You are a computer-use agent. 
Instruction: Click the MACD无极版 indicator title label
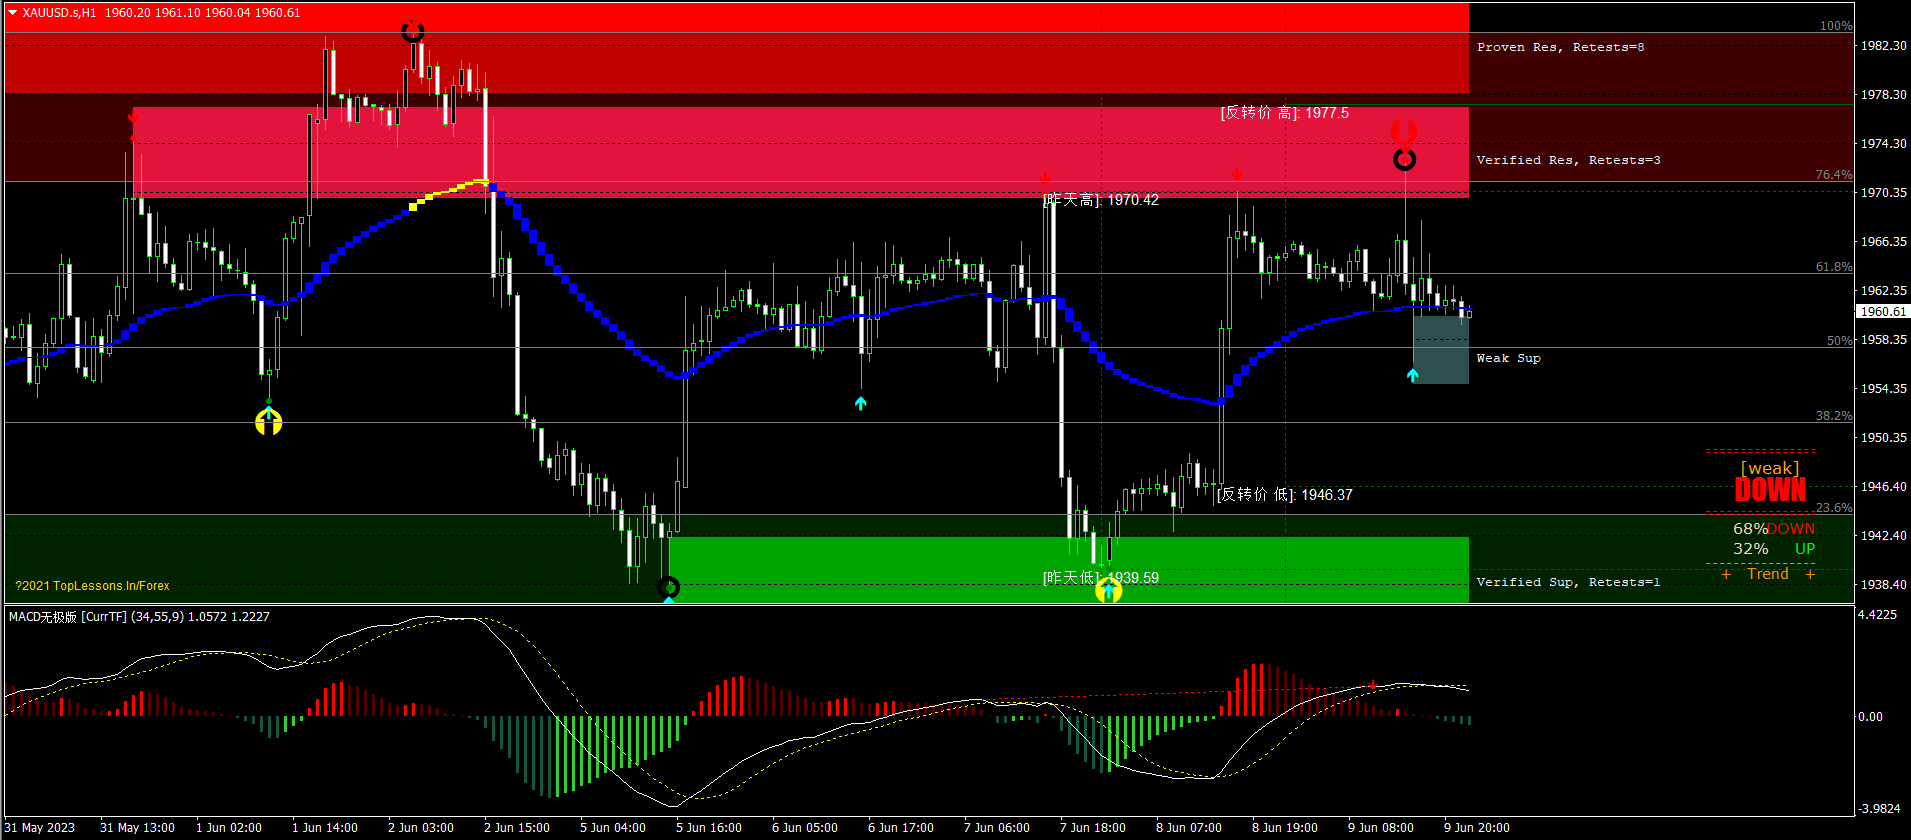coord(139,617)
